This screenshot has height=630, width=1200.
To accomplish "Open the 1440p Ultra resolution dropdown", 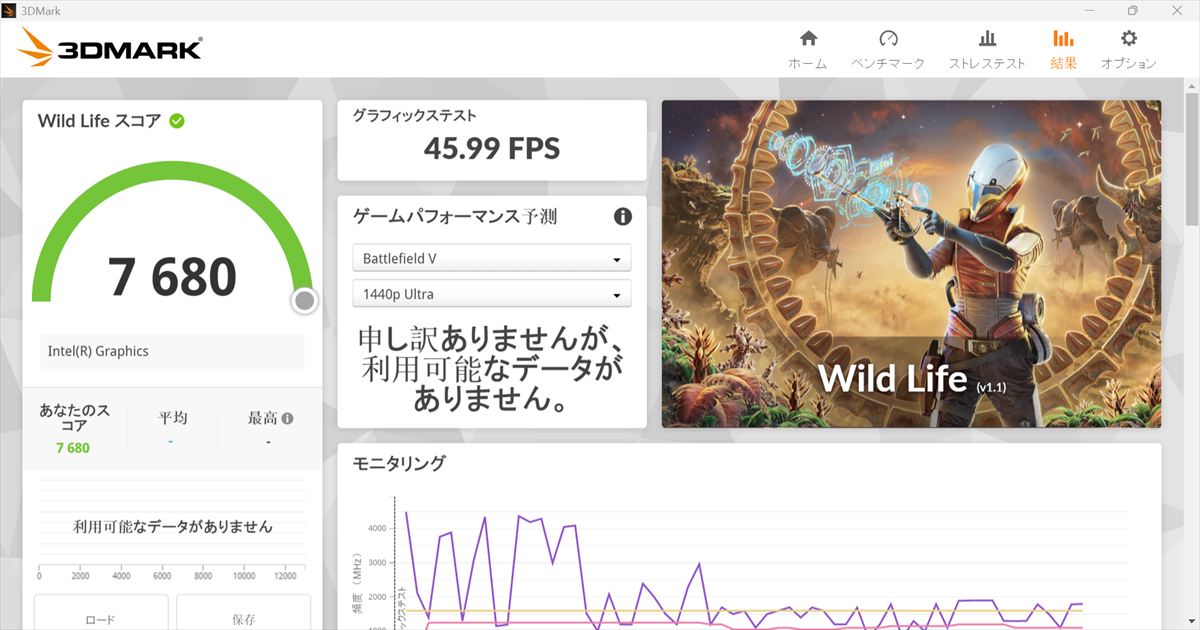I will [x=492, y=294].
